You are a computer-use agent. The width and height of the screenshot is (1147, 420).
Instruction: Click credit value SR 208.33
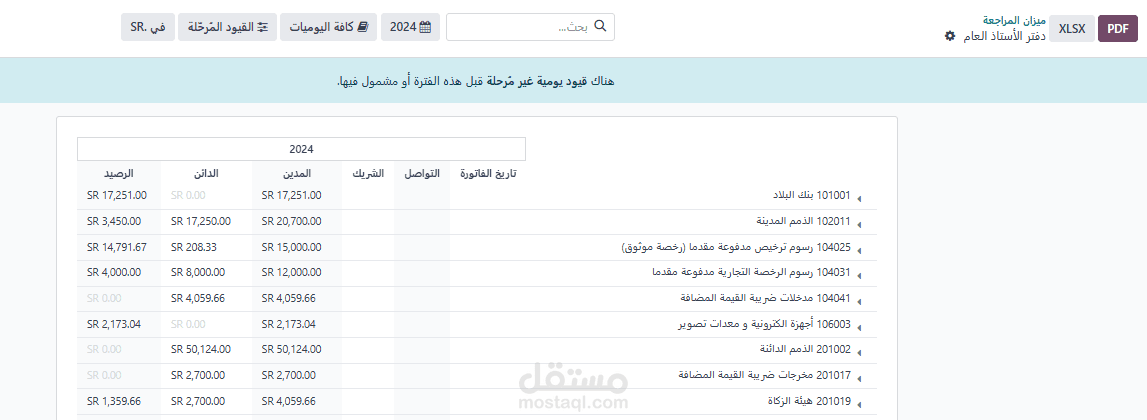tap(194, 247)
